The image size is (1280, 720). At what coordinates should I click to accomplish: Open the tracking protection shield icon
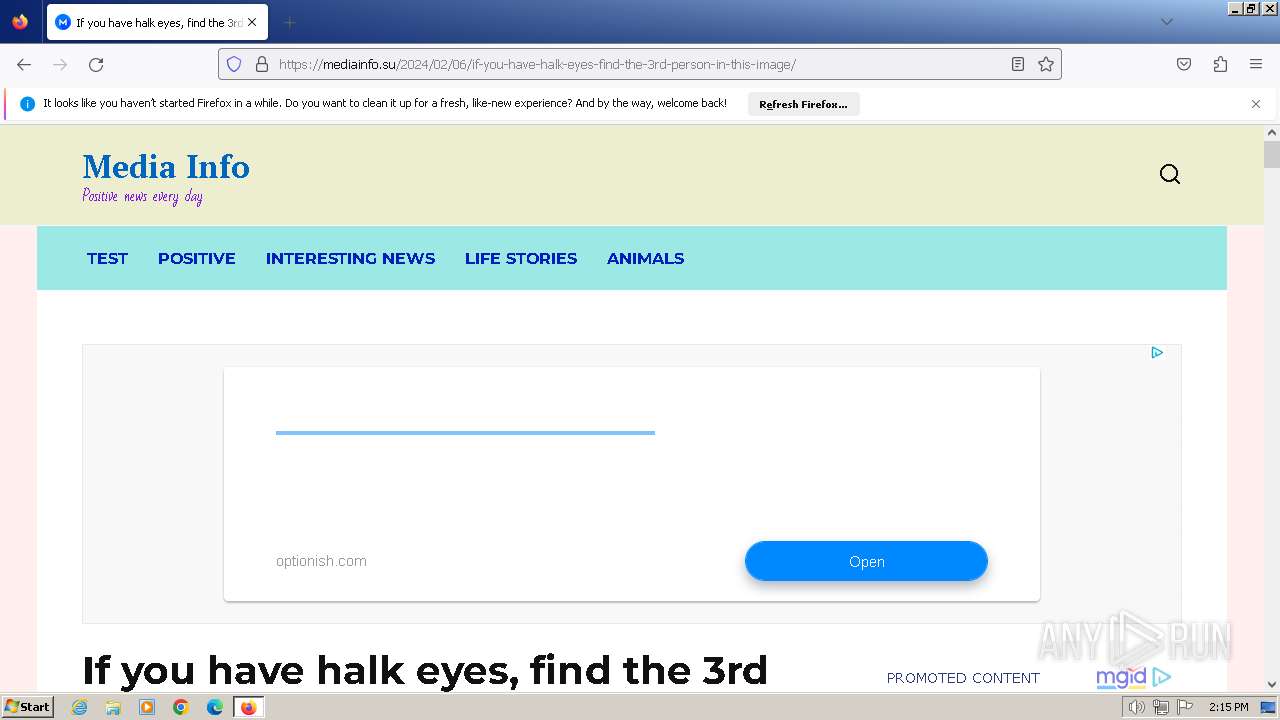234,64
